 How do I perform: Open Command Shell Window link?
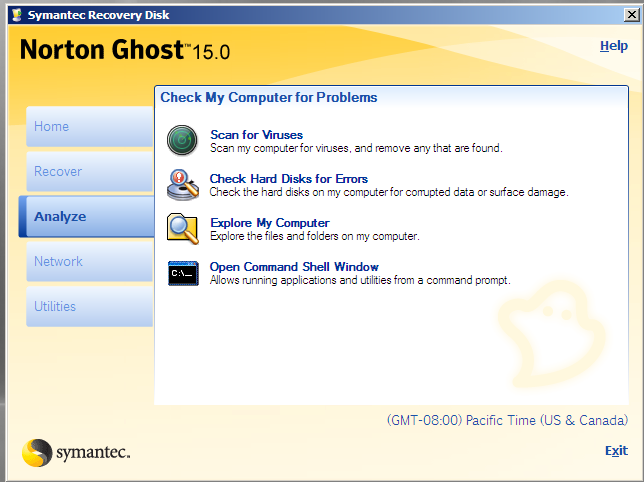pyautogui.click(x=294, y=267)
